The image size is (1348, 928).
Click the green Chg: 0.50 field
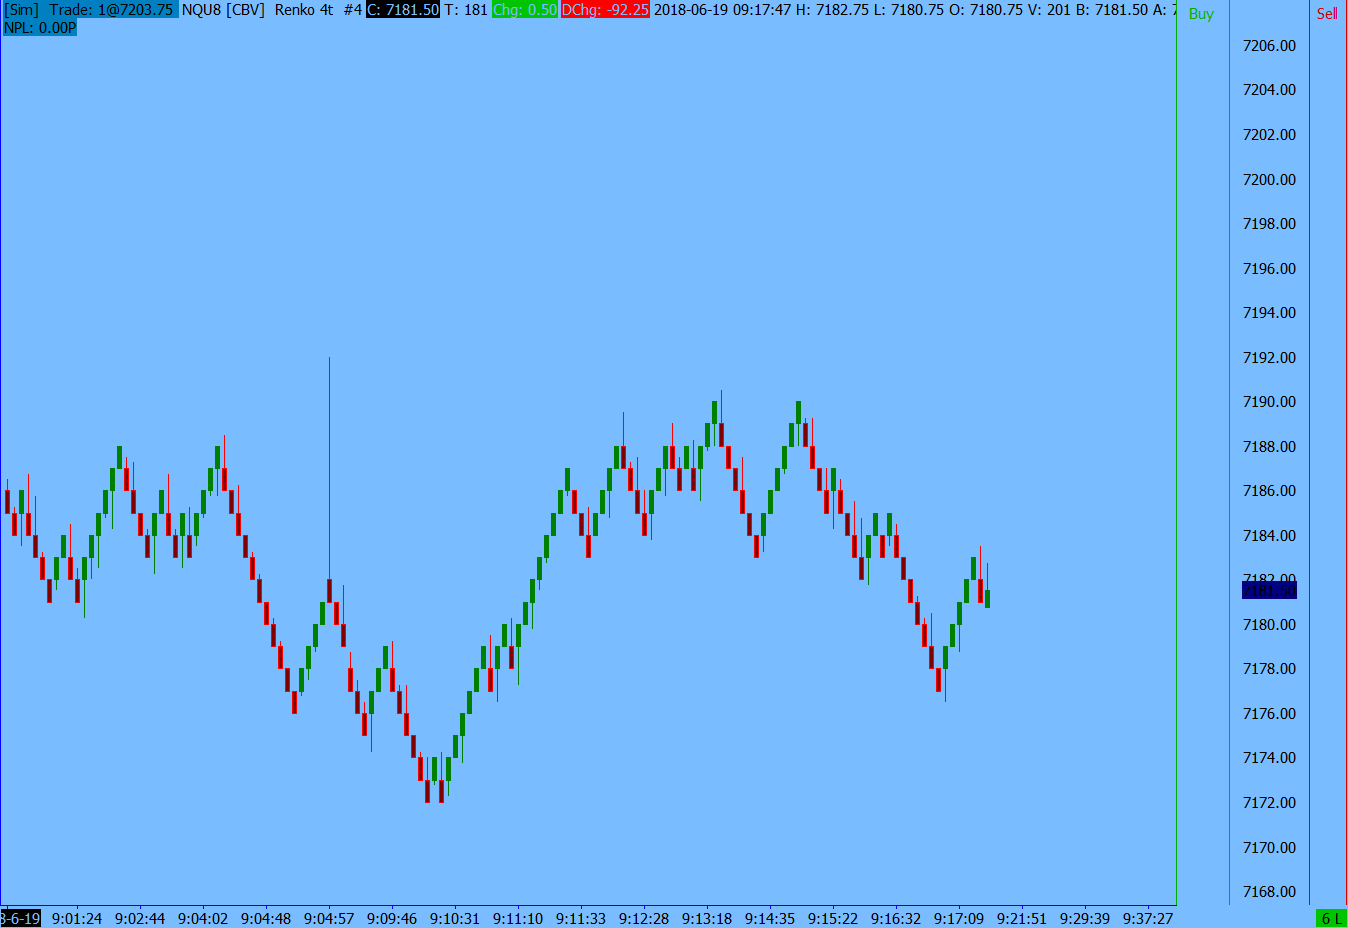tap(525, 10)
